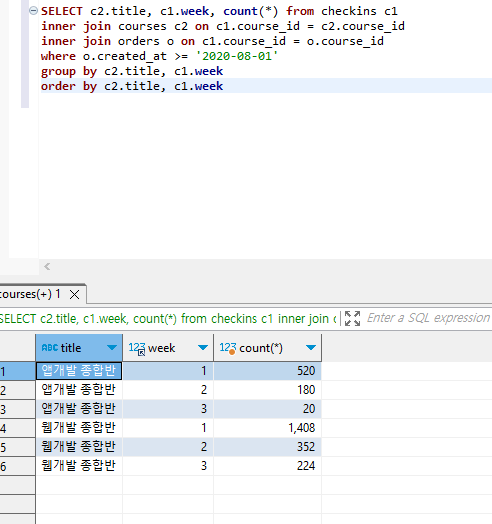Select row number 6 header
492x524 pixels.
[17, 466]
